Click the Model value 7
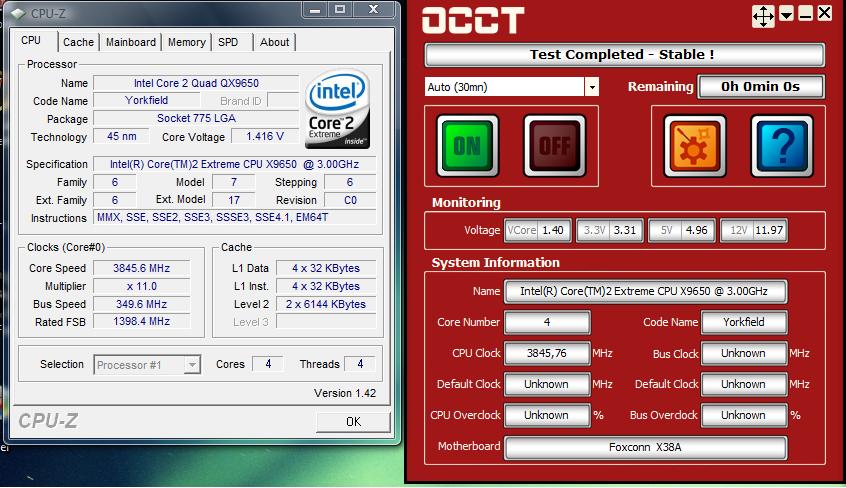This screenshot has height=488, width=846. [x=234, y=182]
